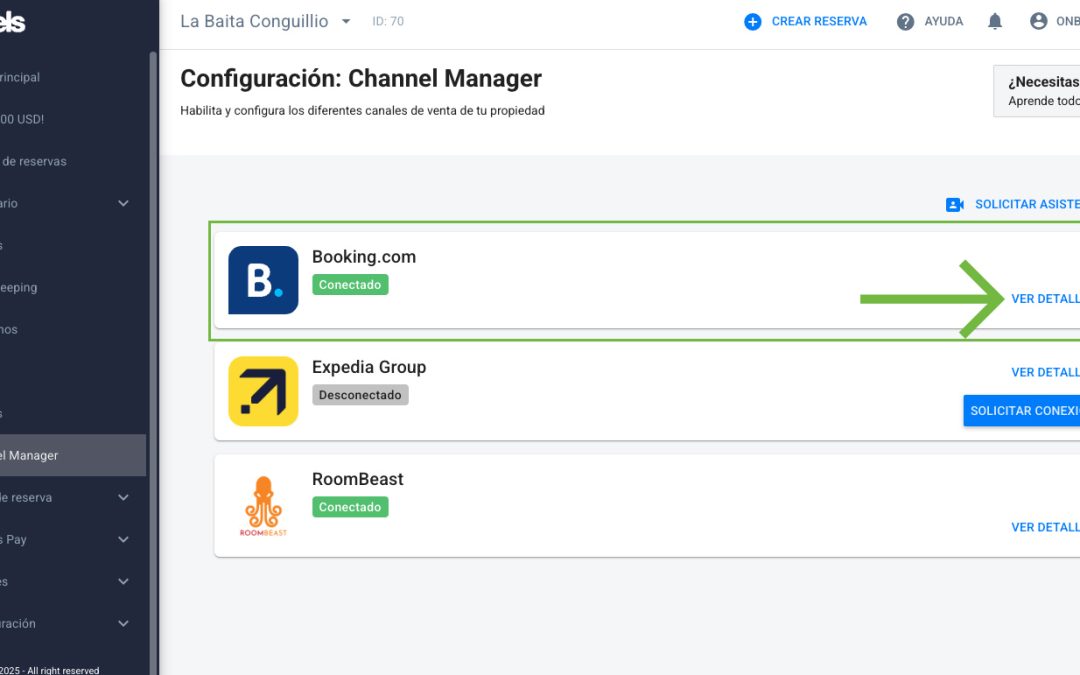Image resolution: width=1080 pixels, height=675 pixels.
Task: Click the Conectado badge under Booking.com
Action: coord(350,284)
